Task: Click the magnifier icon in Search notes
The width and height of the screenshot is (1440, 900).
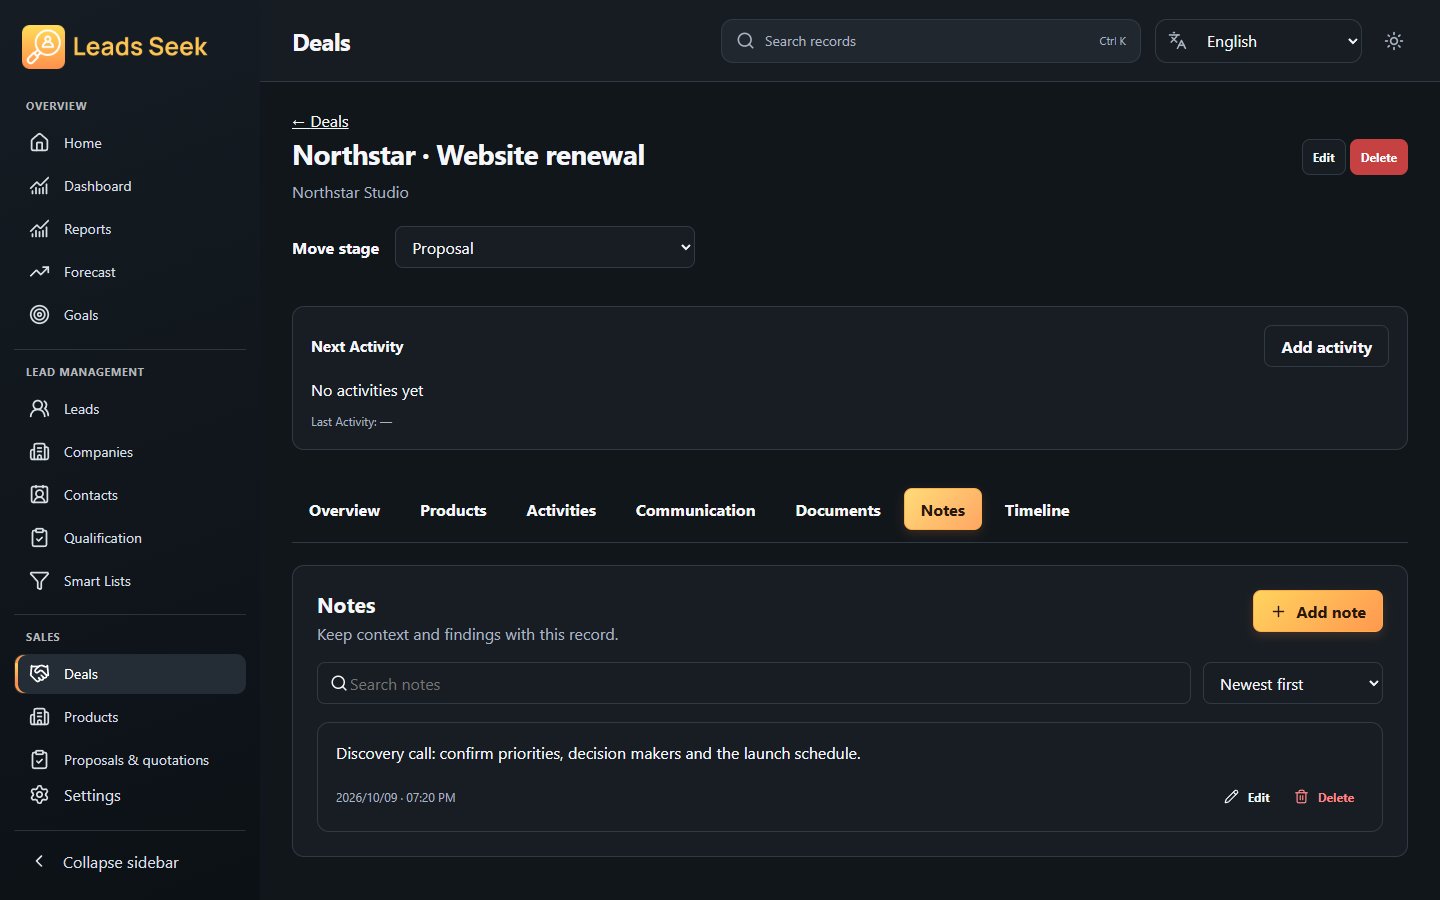Action: coord(339,683)
